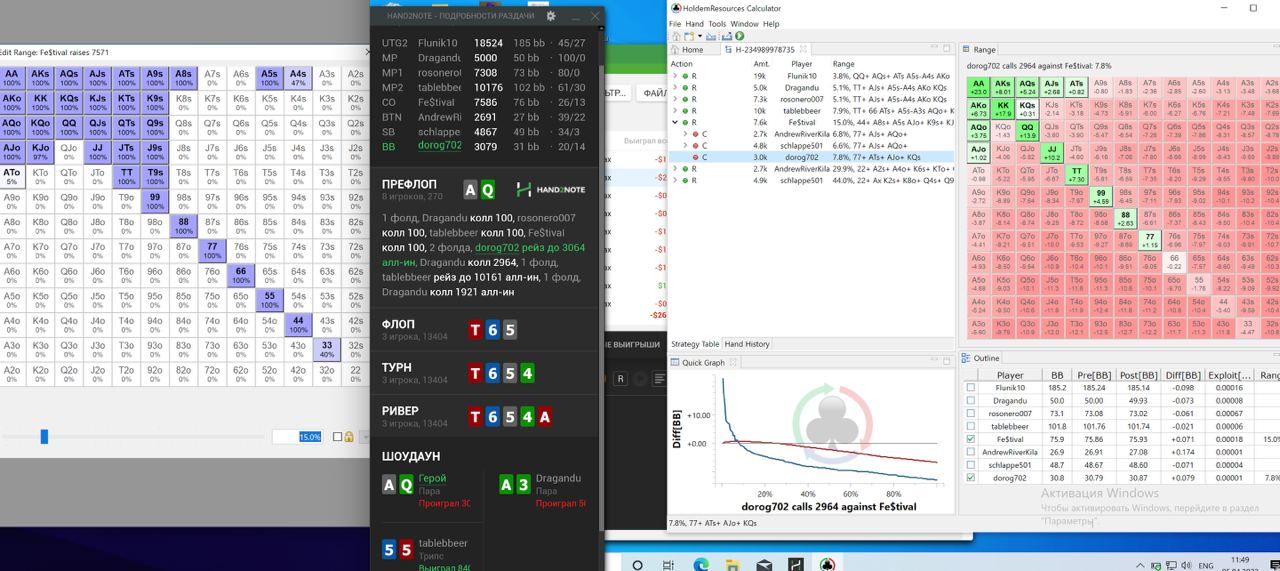Open HoldemResources Calculator taskbar icon

click(x=827, y=565)
